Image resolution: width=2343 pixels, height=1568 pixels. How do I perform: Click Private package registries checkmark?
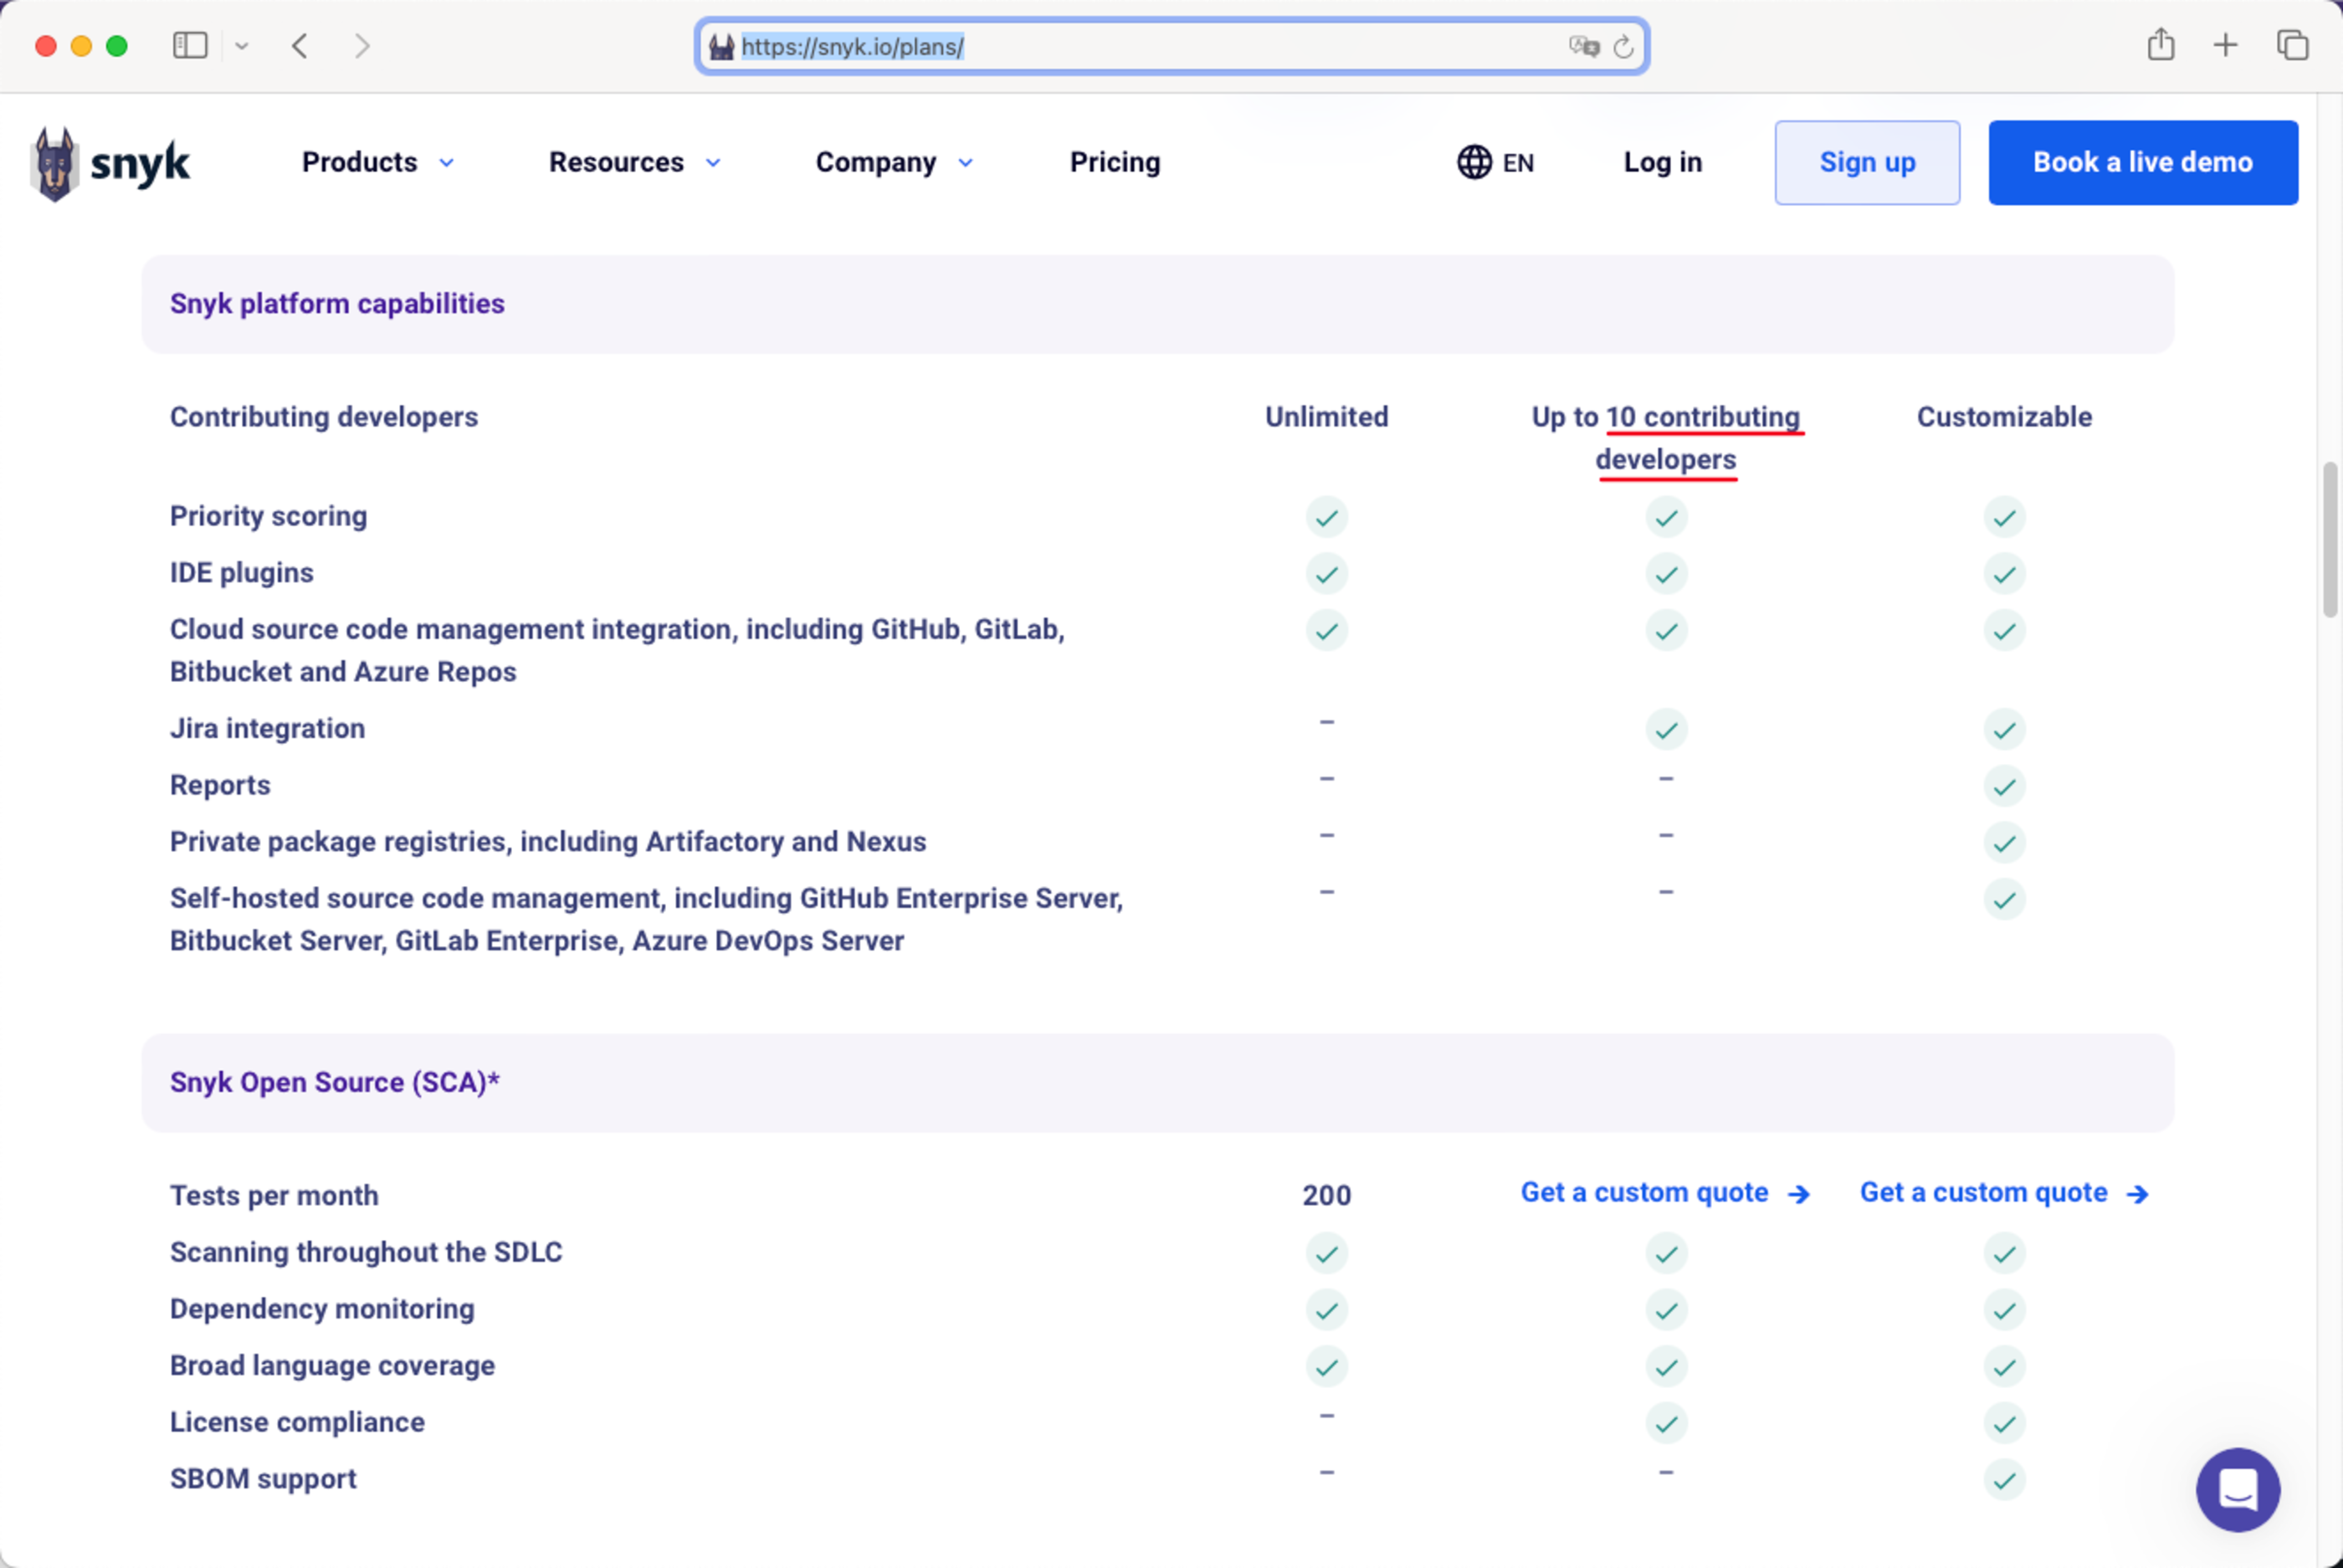[2005, 843]
